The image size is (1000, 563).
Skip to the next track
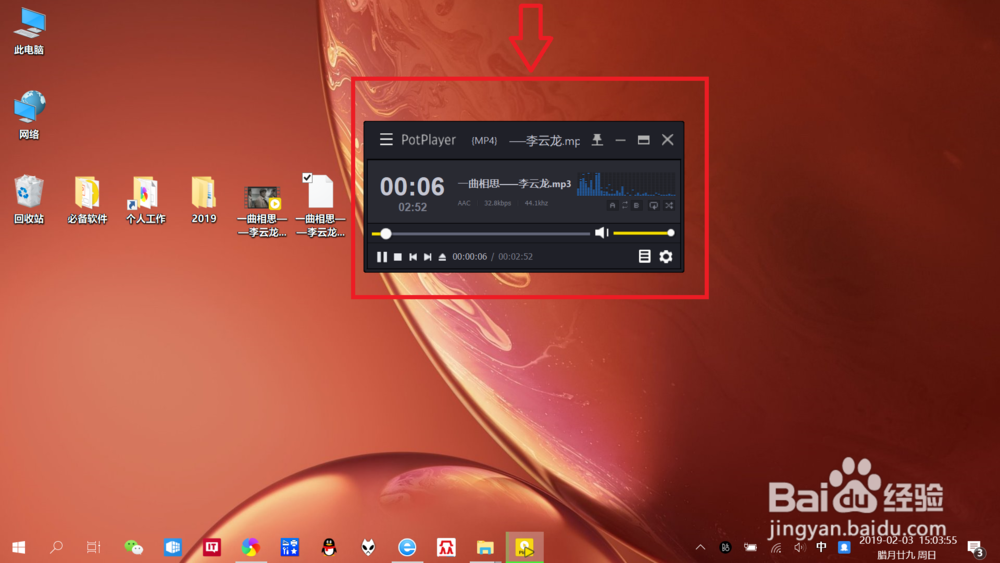click(428, 257)
